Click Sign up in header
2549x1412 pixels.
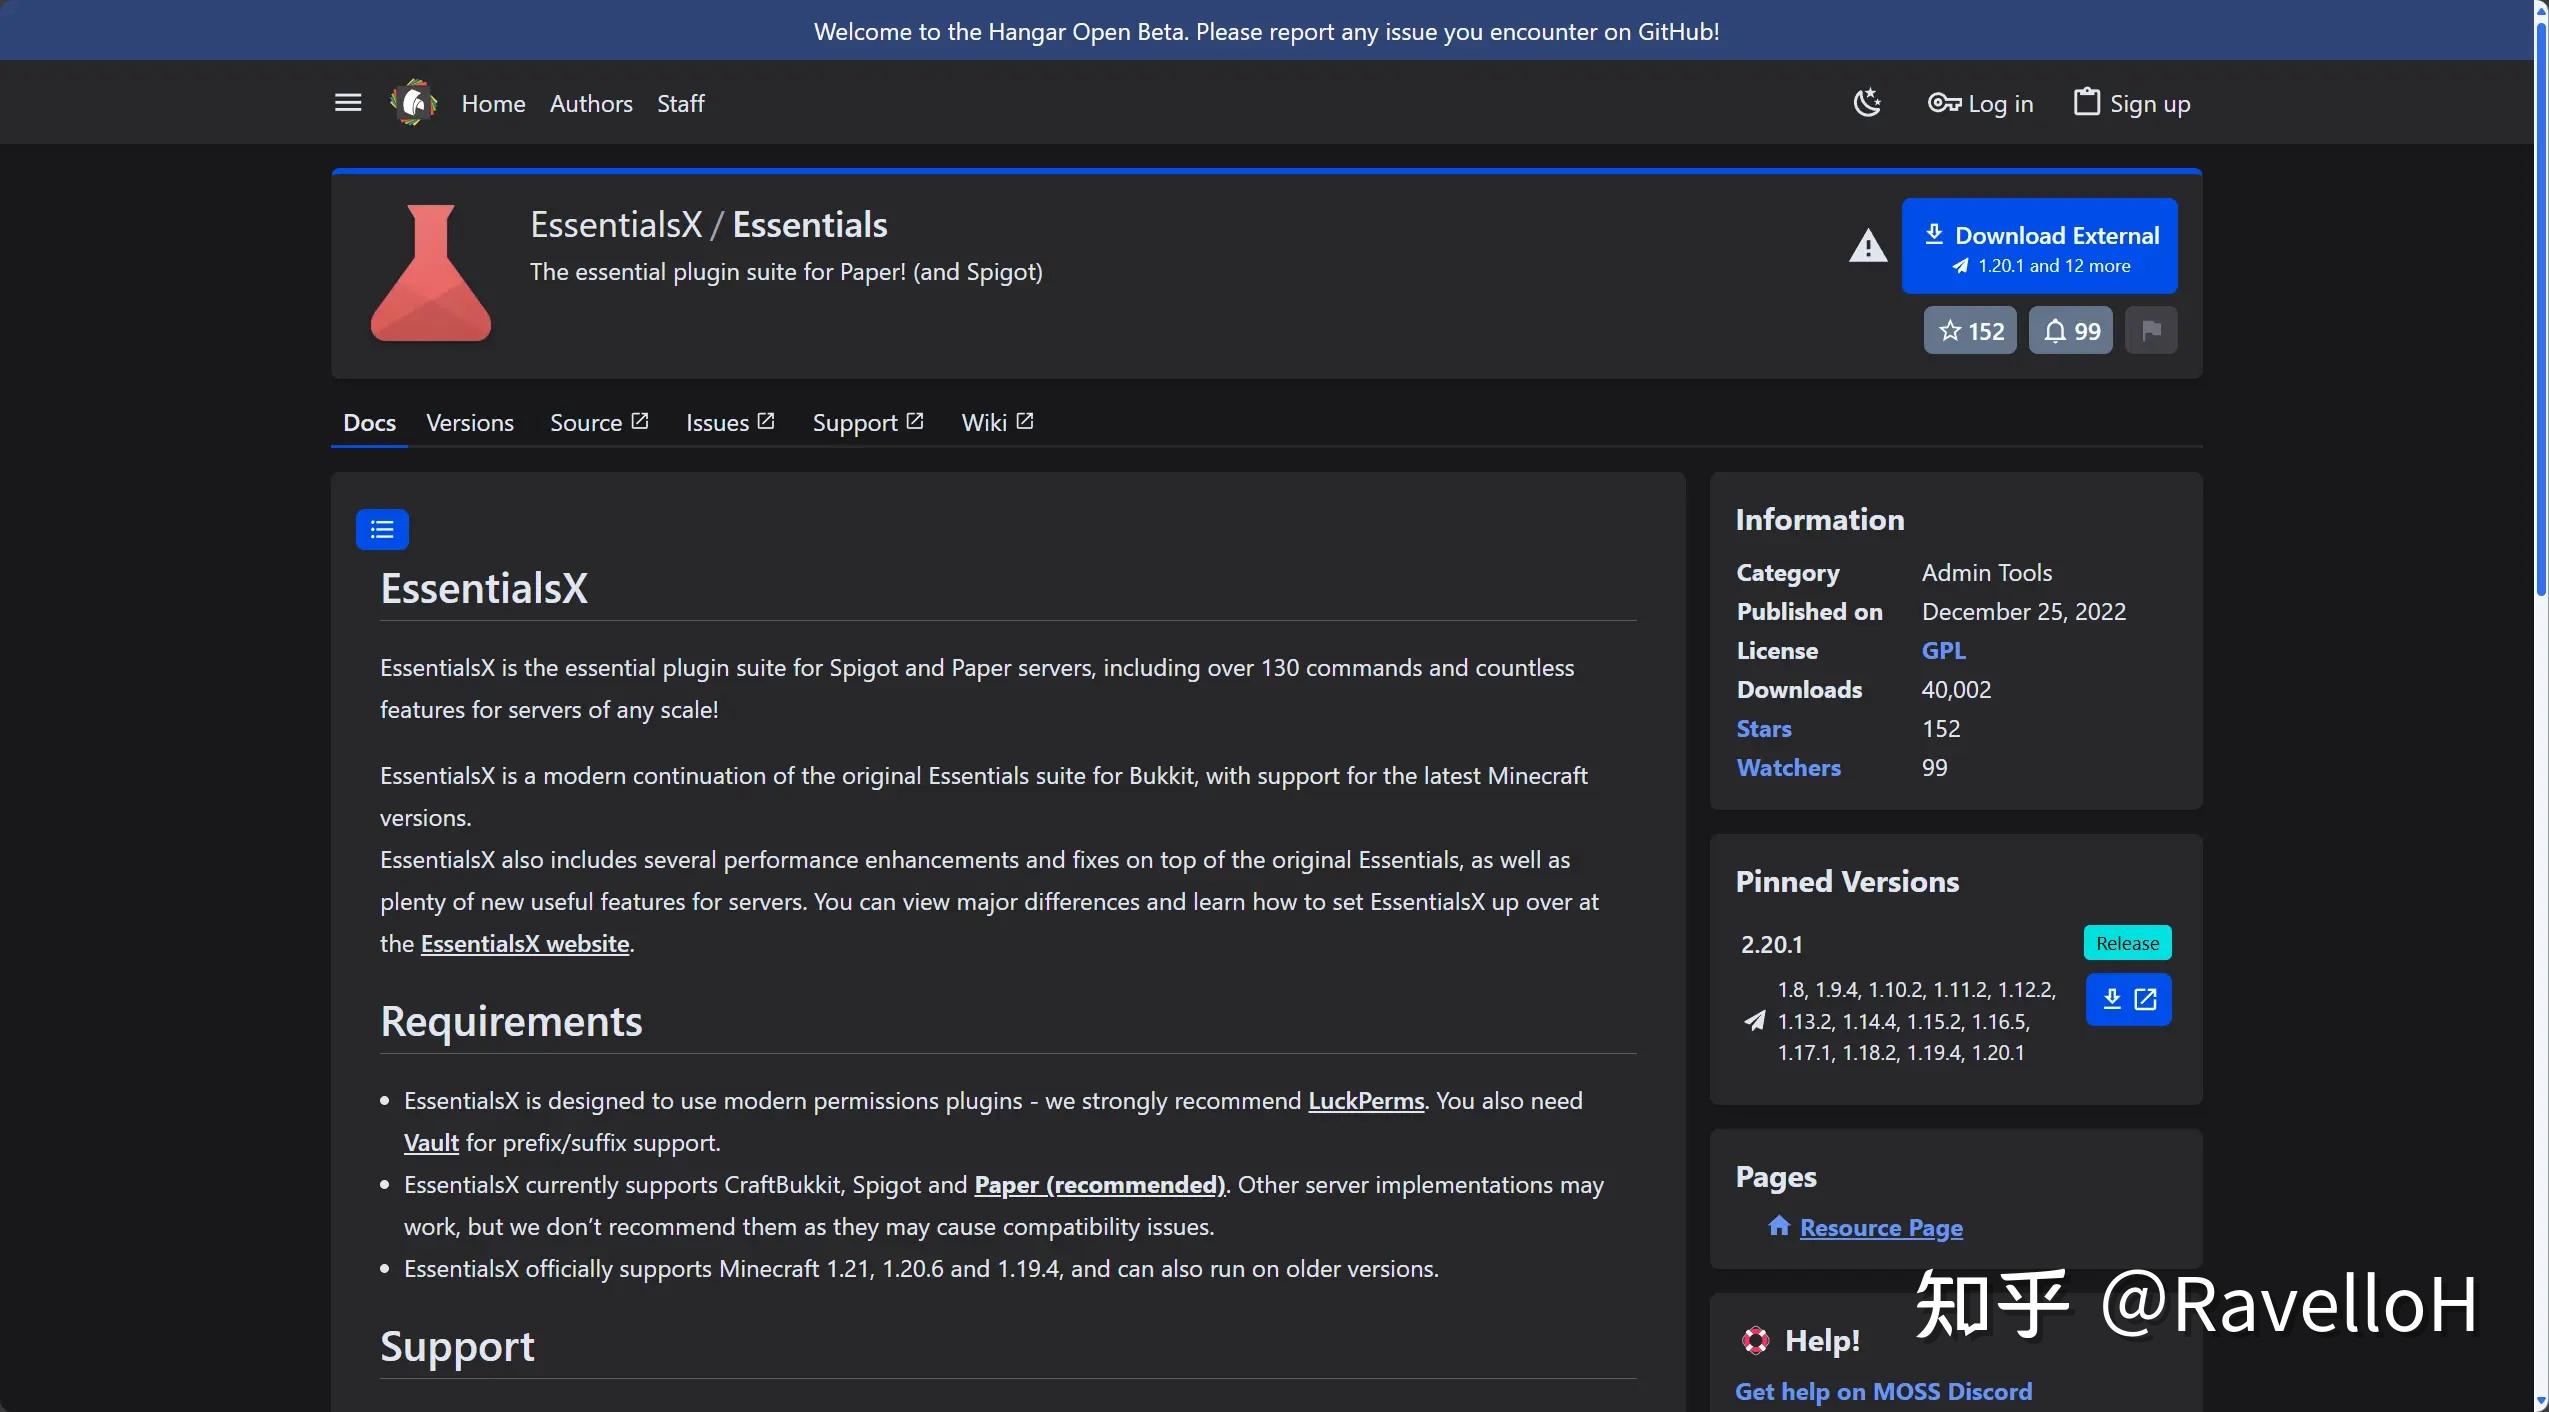click(x=2131, y=104)
